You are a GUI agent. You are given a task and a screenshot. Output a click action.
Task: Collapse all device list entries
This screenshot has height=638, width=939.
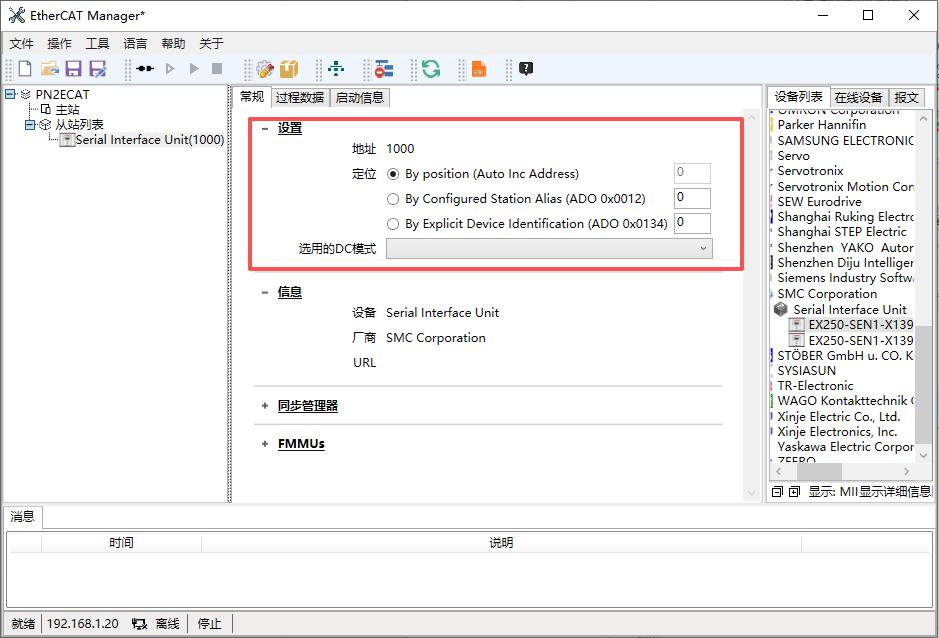pos(777,492)
